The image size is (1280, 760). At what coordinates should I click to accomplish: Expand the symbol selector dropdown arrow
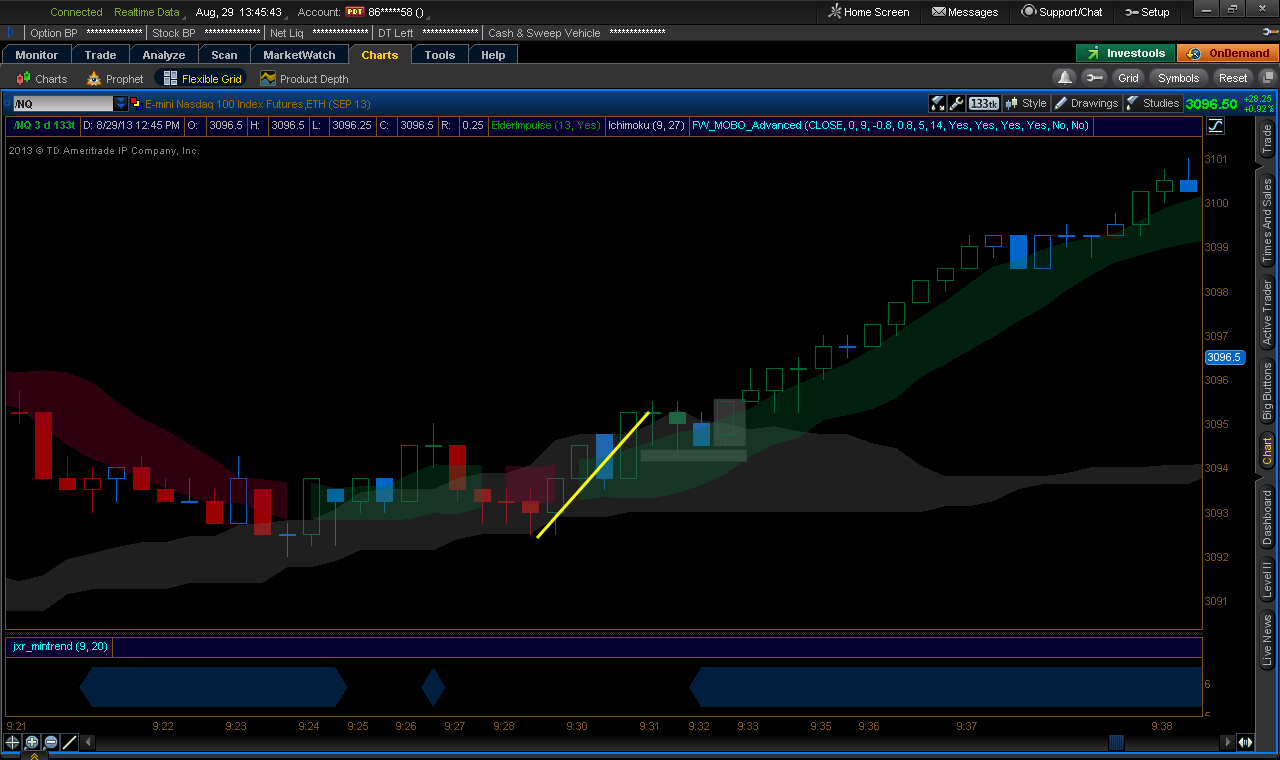coord(121,103)
